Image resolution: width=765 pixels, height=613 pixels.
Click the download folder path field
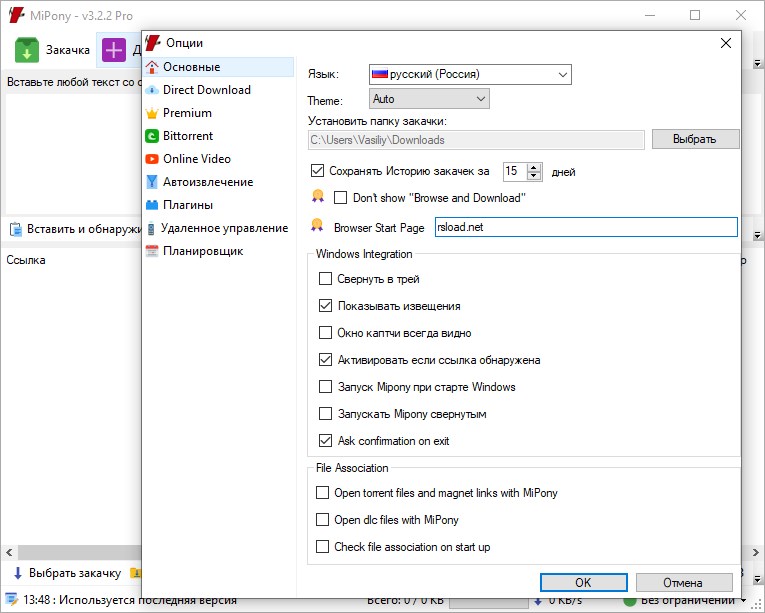476,140
